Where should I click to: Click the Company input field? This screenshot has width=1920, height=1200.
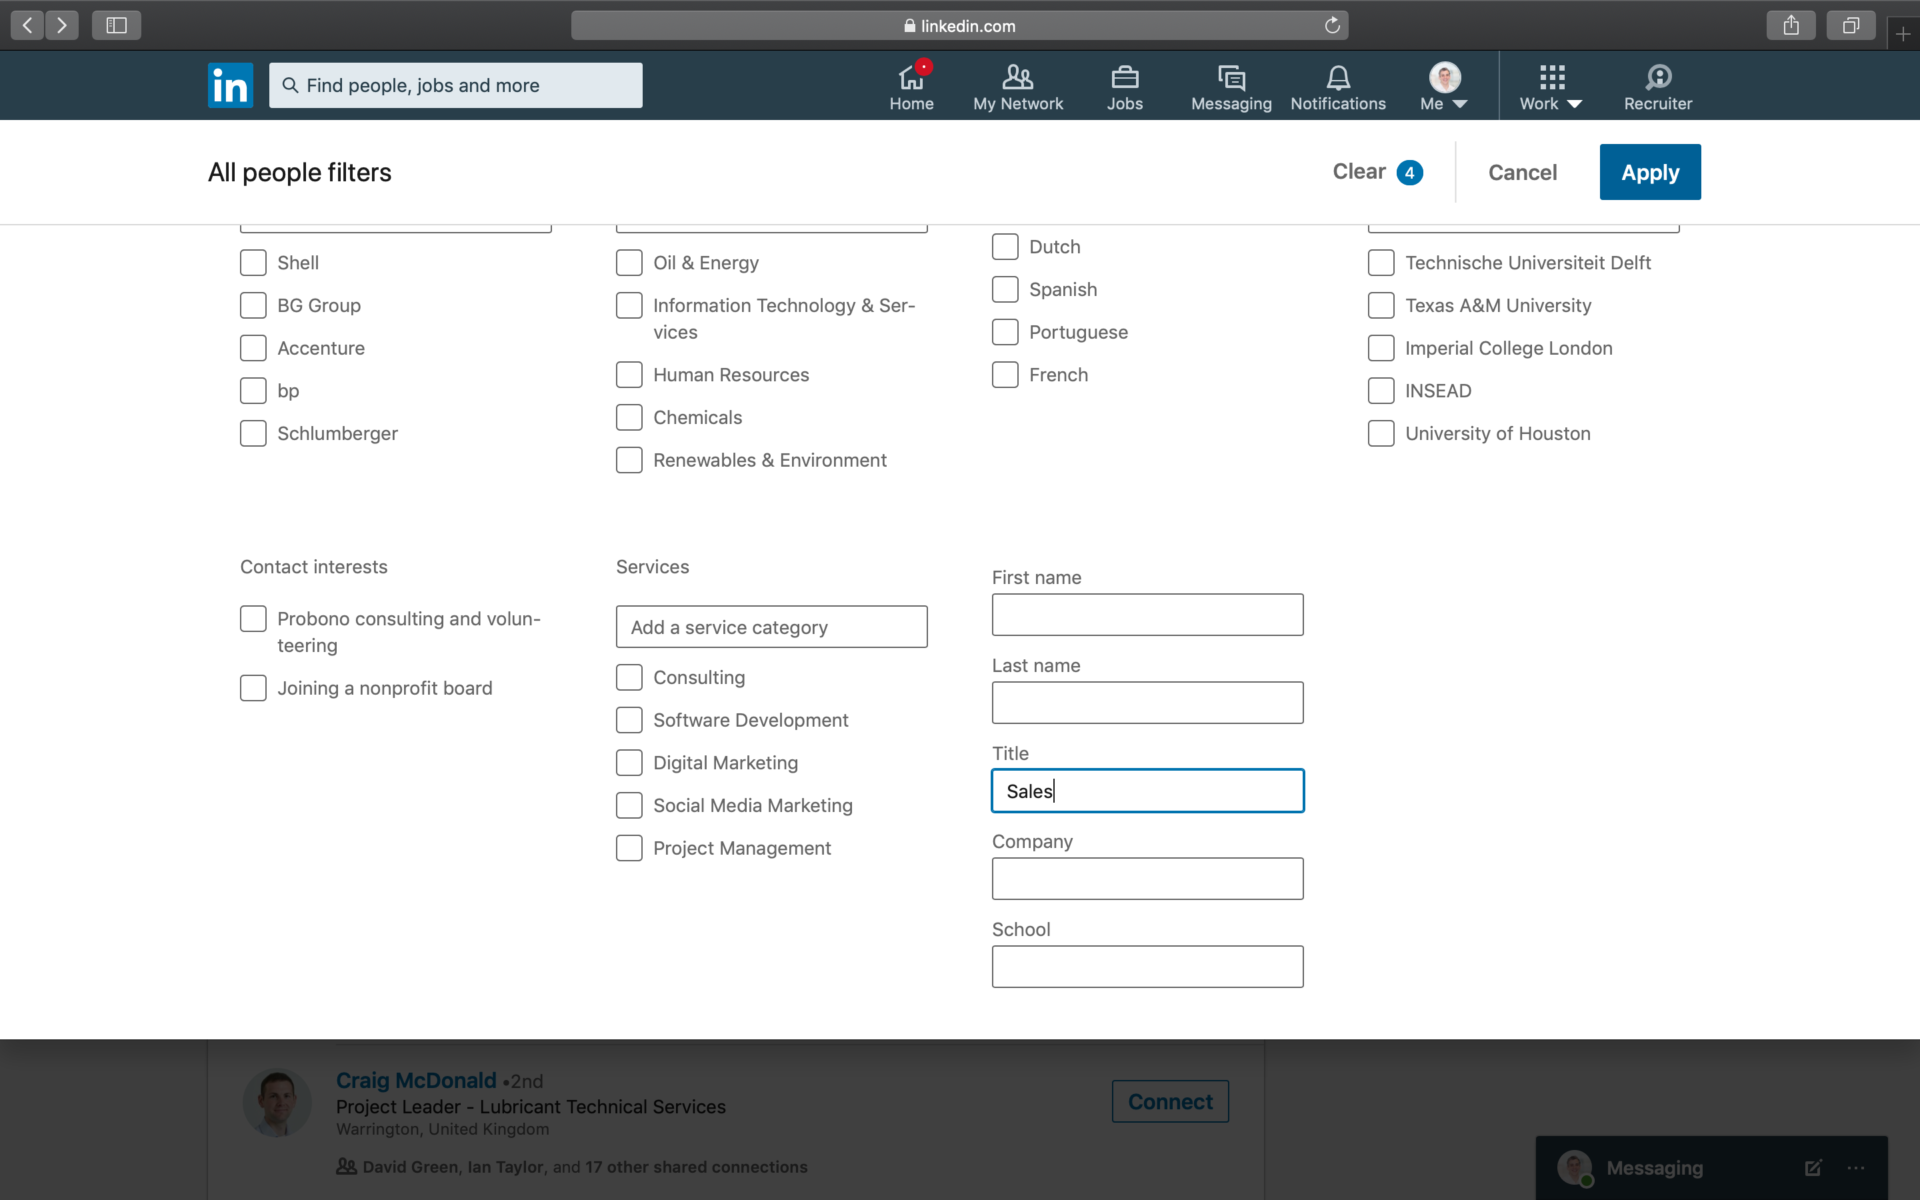click(1147, 879)
